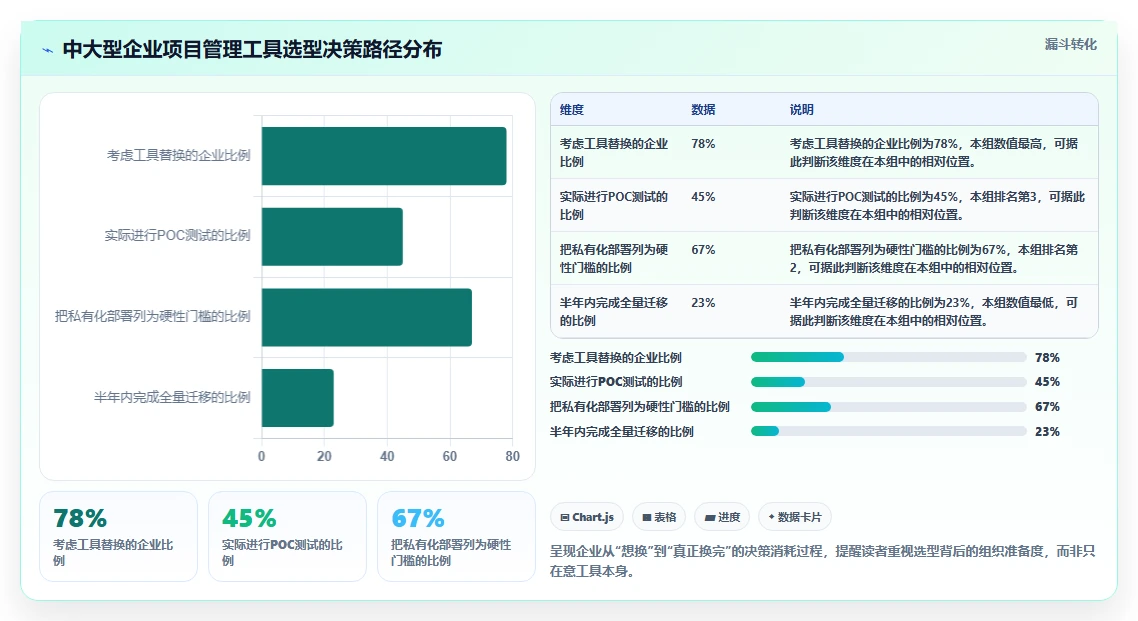The image size is (1138, 621).
Task: Click the 78% data card
Action: pos(118,537)
